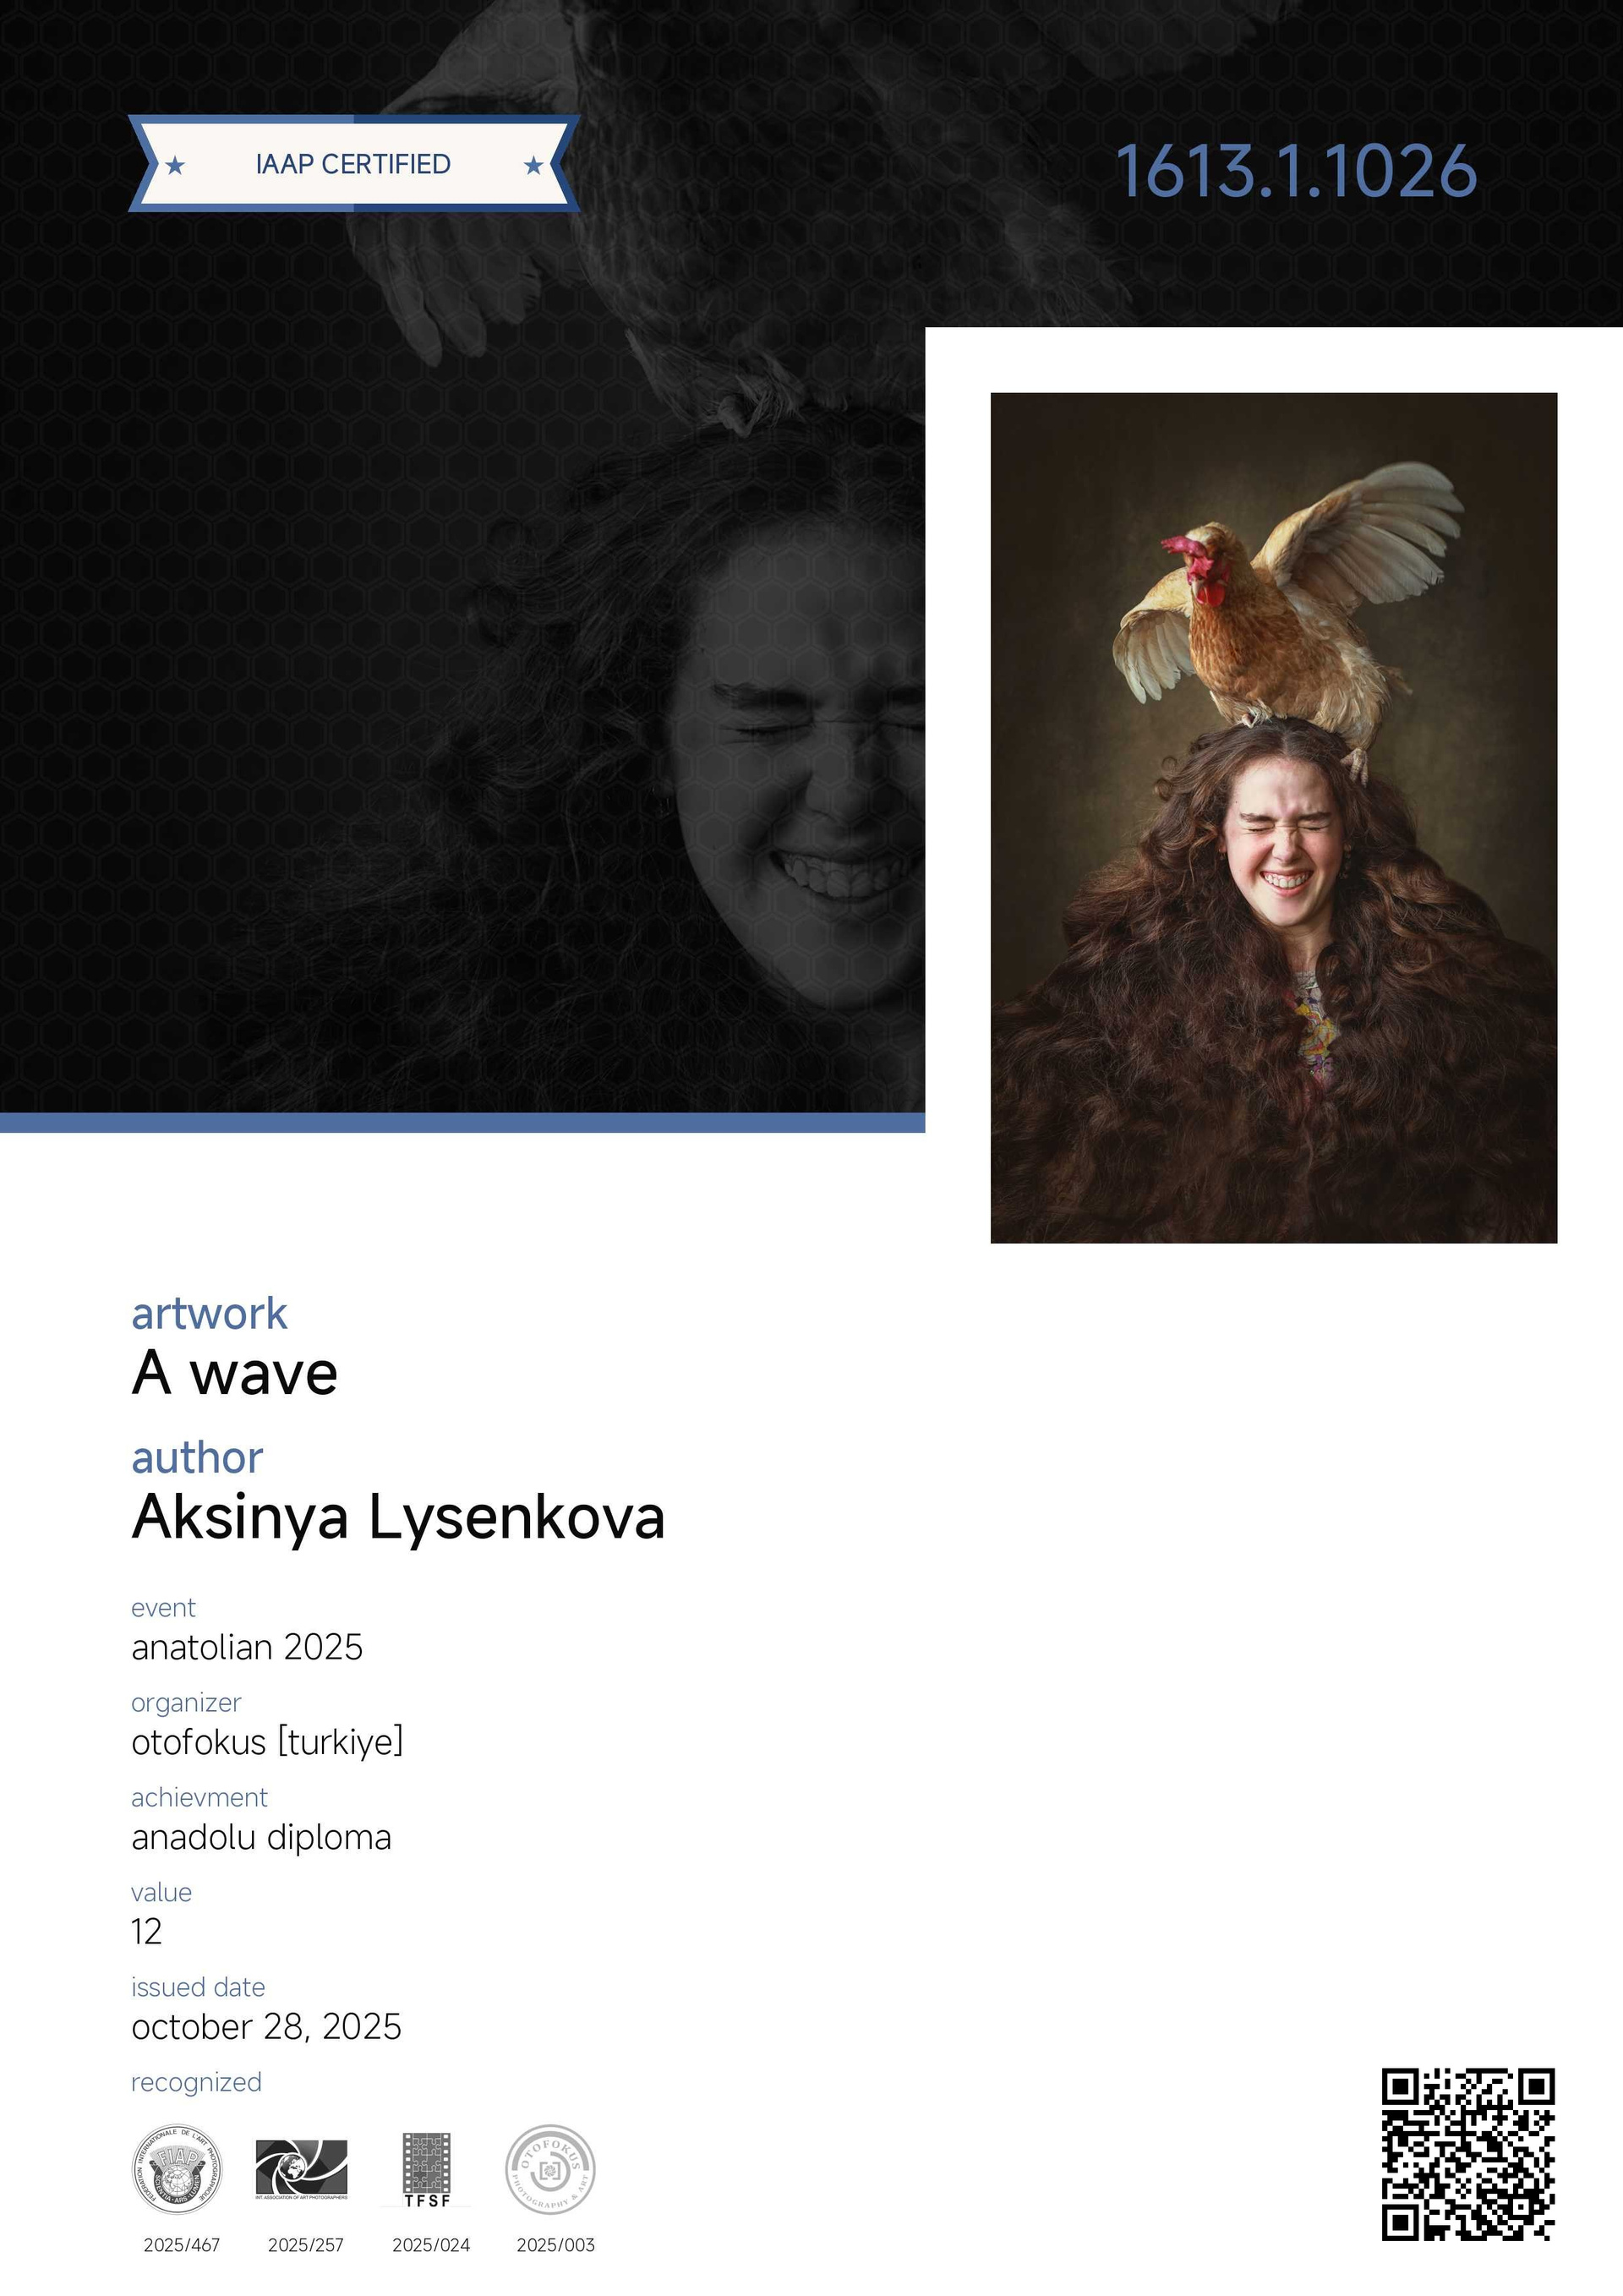
Task: Click achievement anadolu diploma text
Action: [x=261, y=1837]
